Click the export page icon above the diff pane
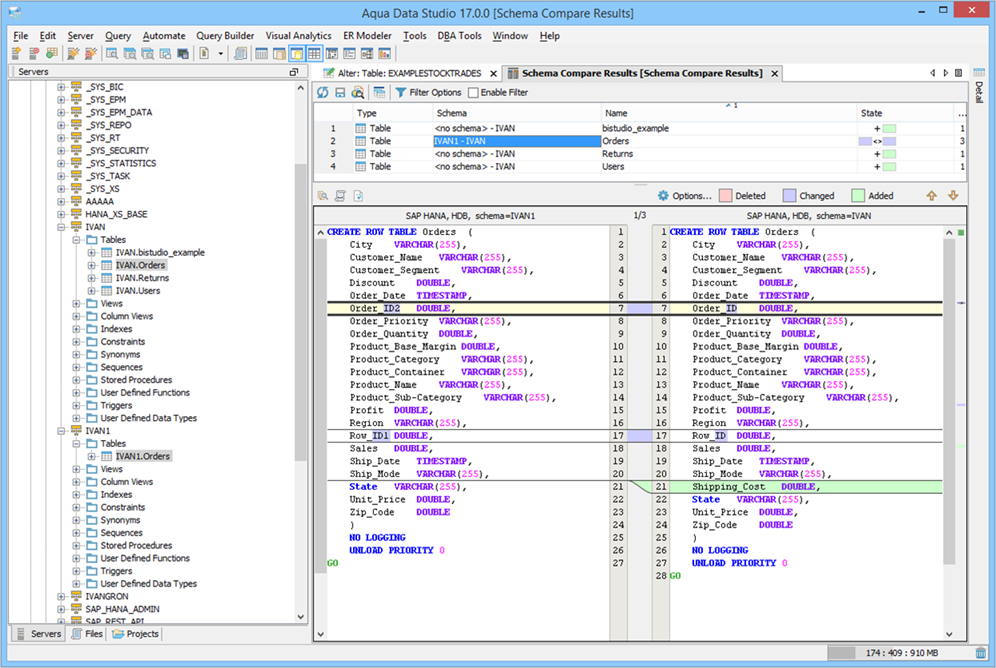The height and width of the screenshot is (668, 996). tap(358, 196)
